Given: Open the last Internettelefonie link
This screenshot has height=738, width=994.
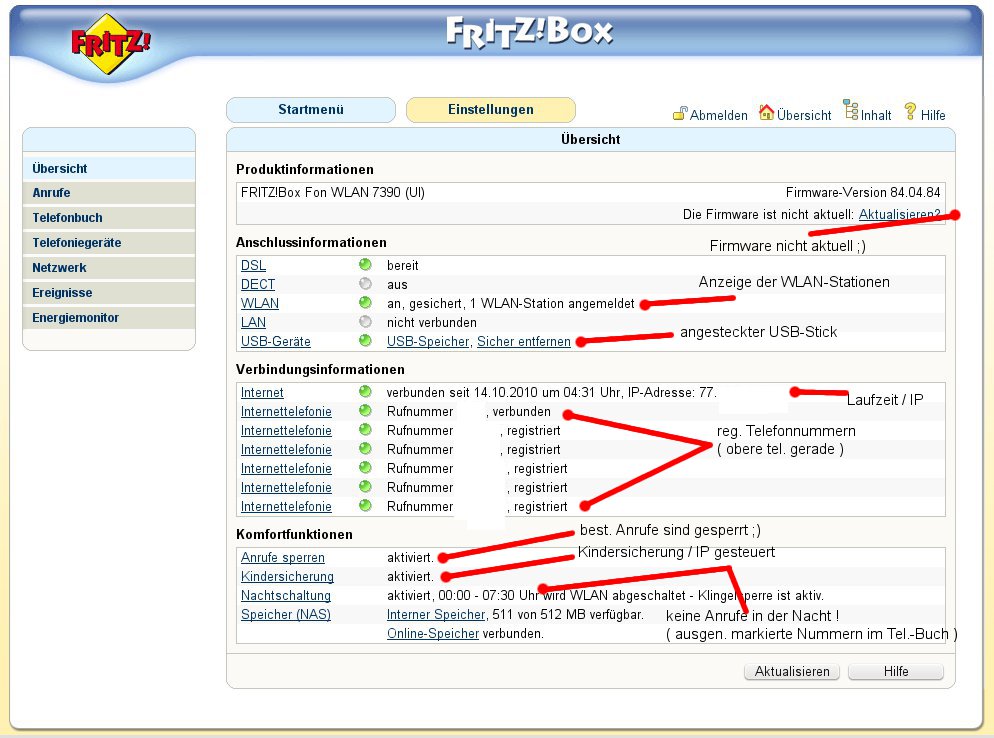Looking at the screenshot, I should [286, 507].
